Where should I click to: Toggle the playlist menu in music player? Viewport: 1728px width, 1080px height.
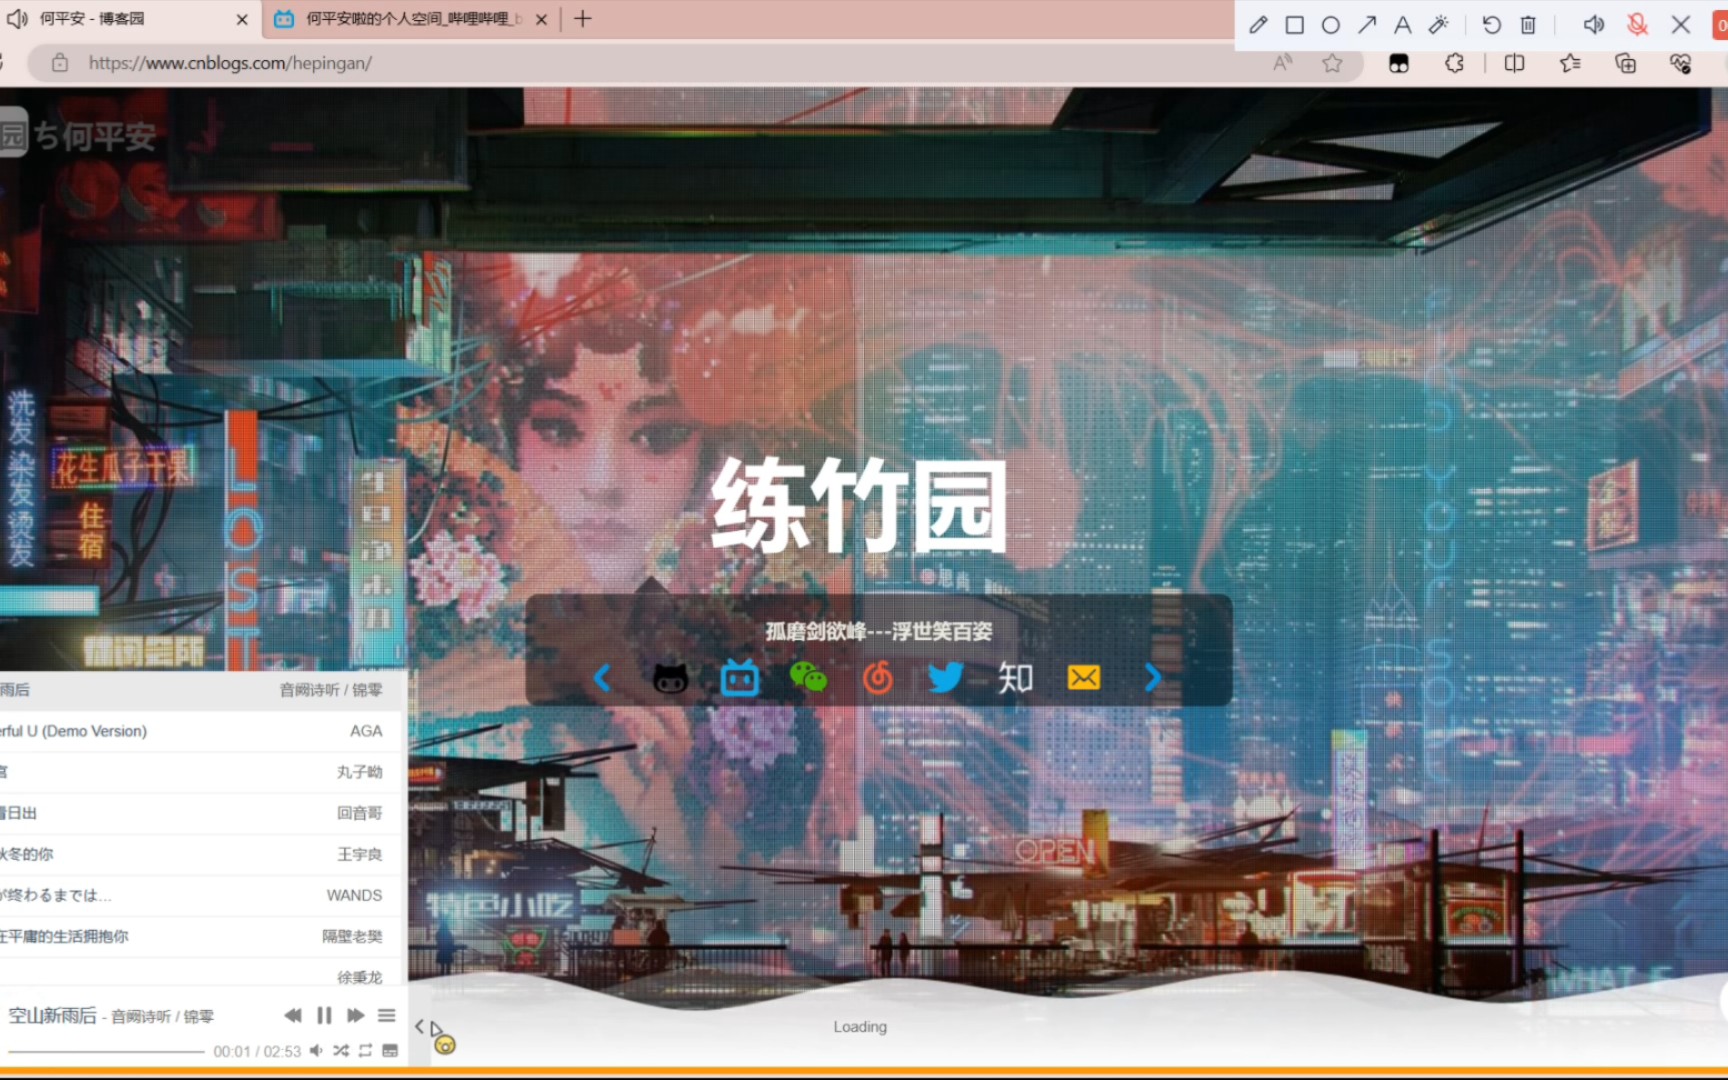(387, 1015)
